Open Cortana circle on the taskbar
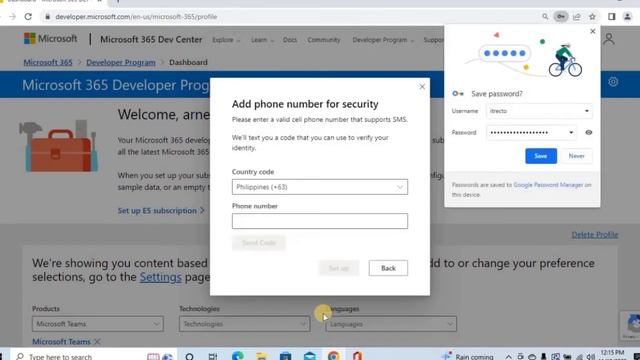This screenshot has width=640, height=360. pyautogui.click(x=189, y=356)
